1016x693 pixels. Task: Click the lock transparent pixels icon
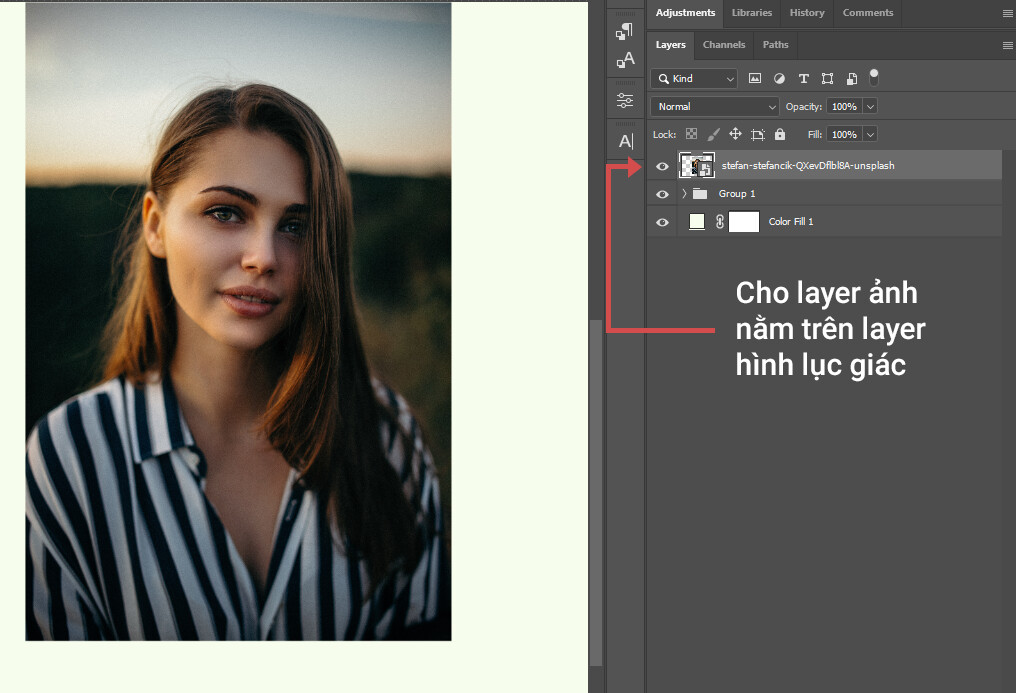click(691, 133)
